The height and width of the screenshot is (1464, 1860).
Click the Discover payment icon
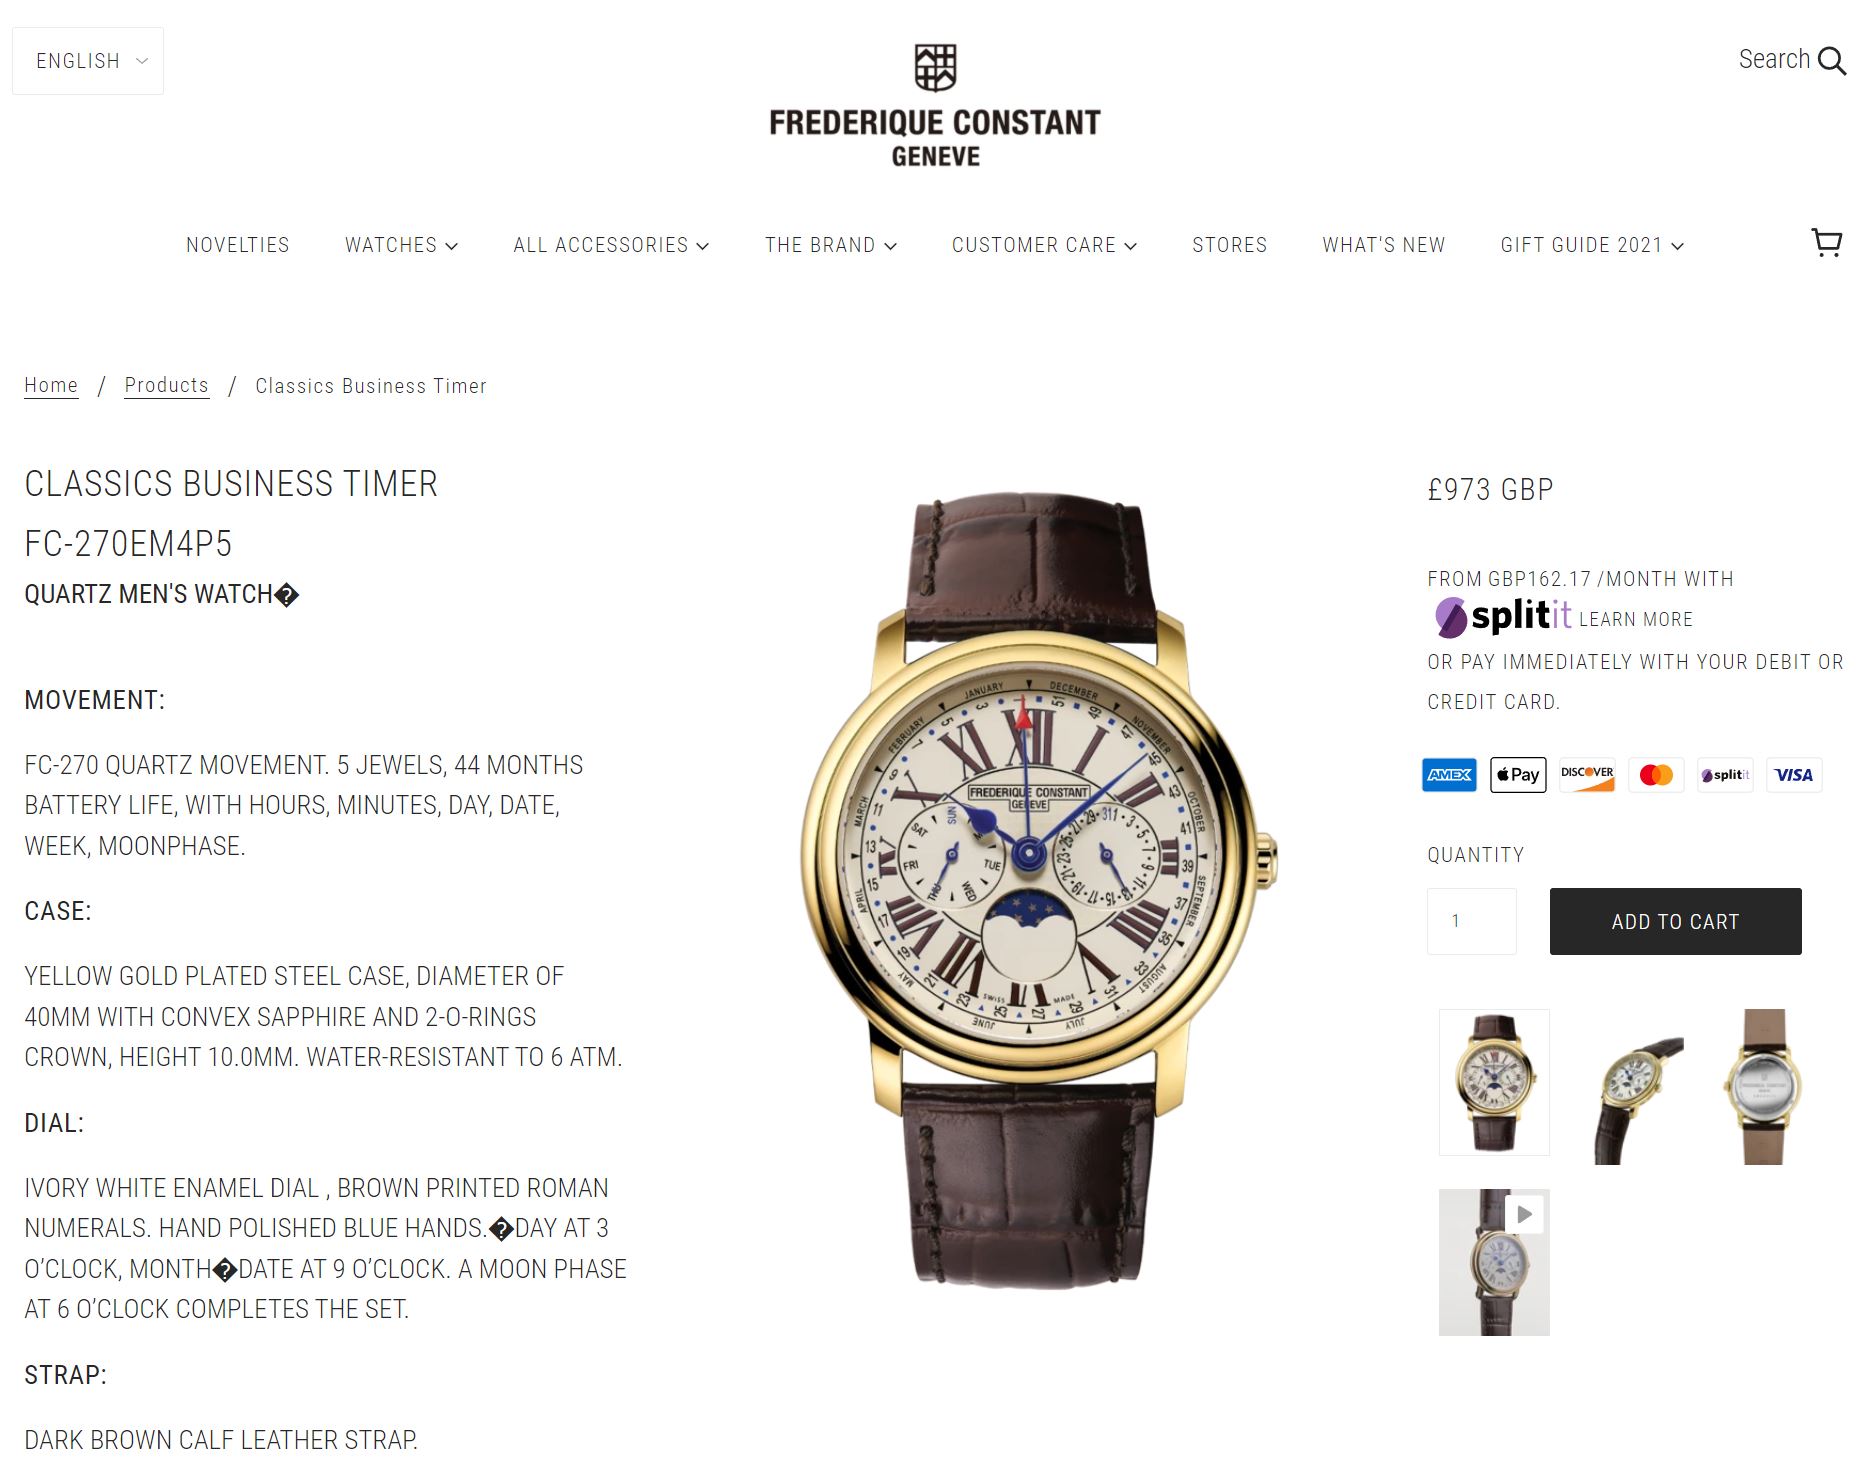[1587, 775]
